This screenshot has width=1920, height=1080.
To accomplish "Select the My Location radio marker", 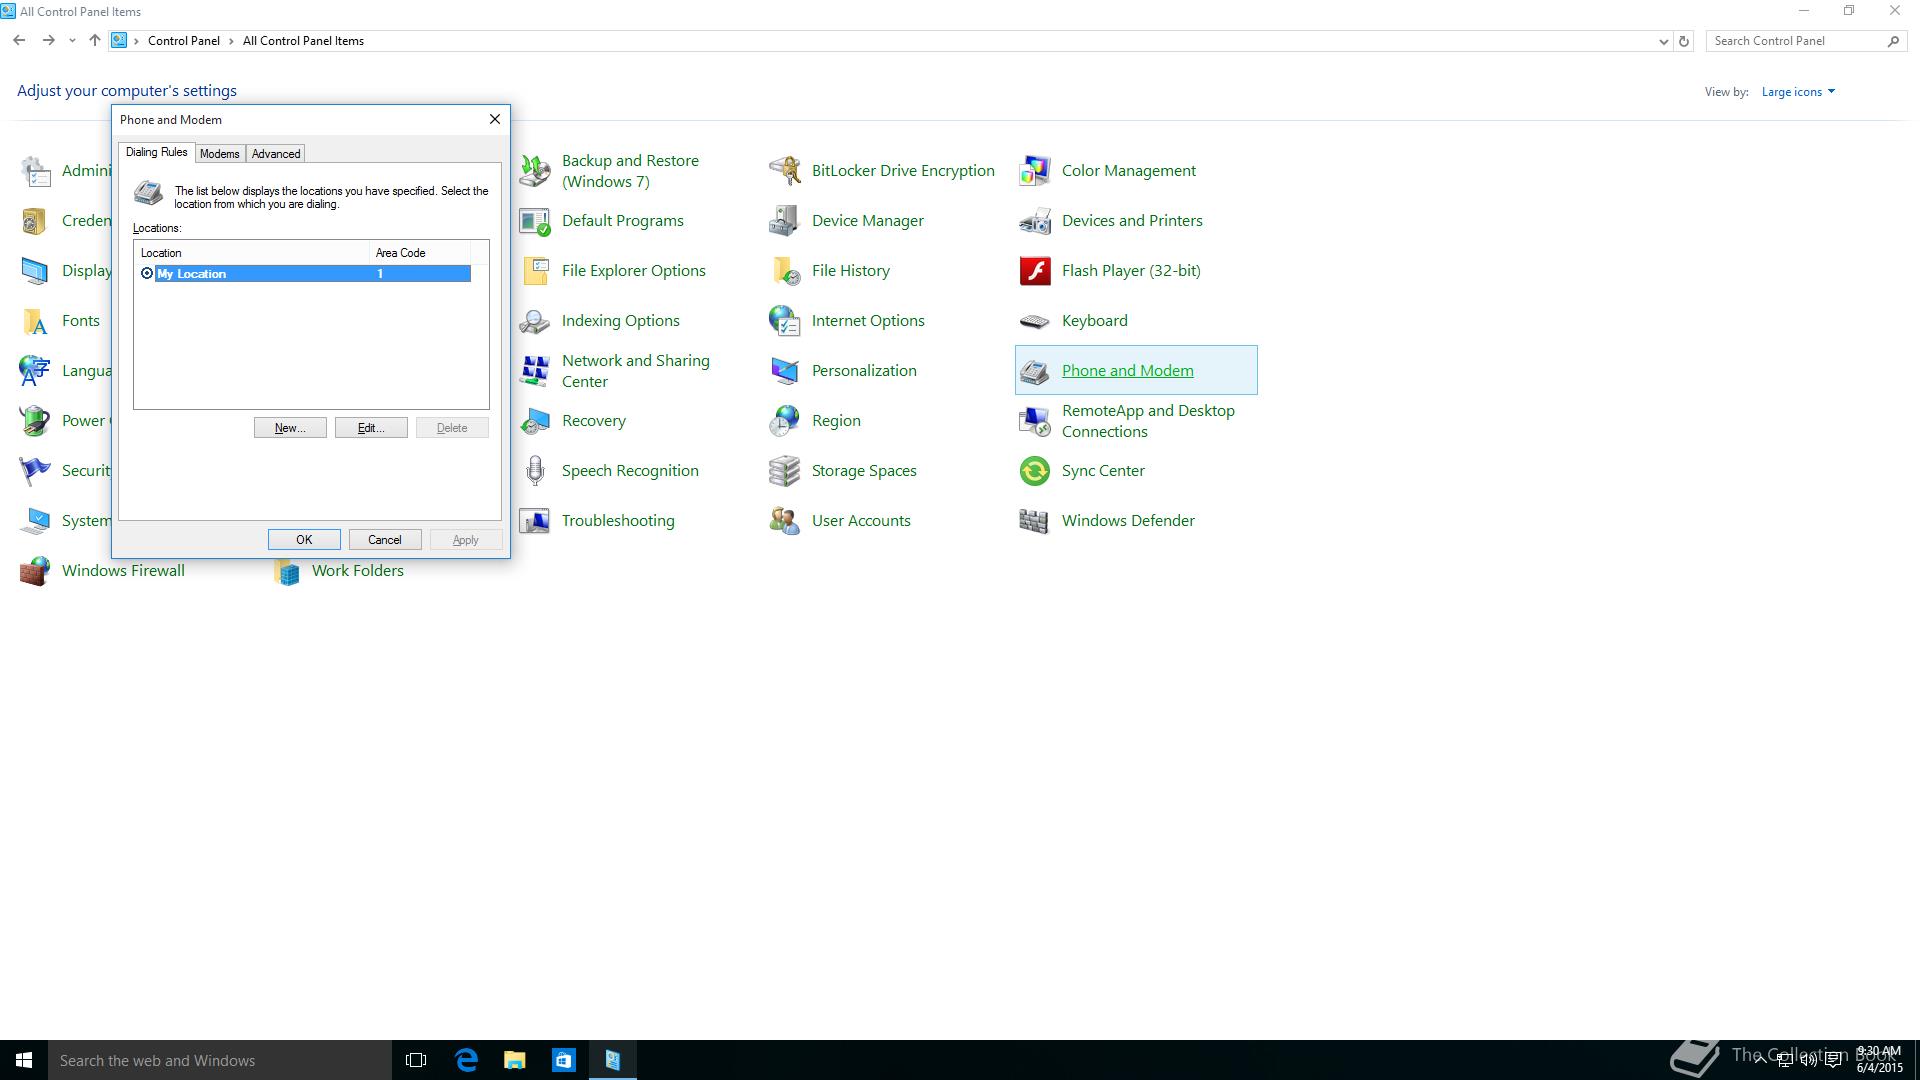I will 147,274.
